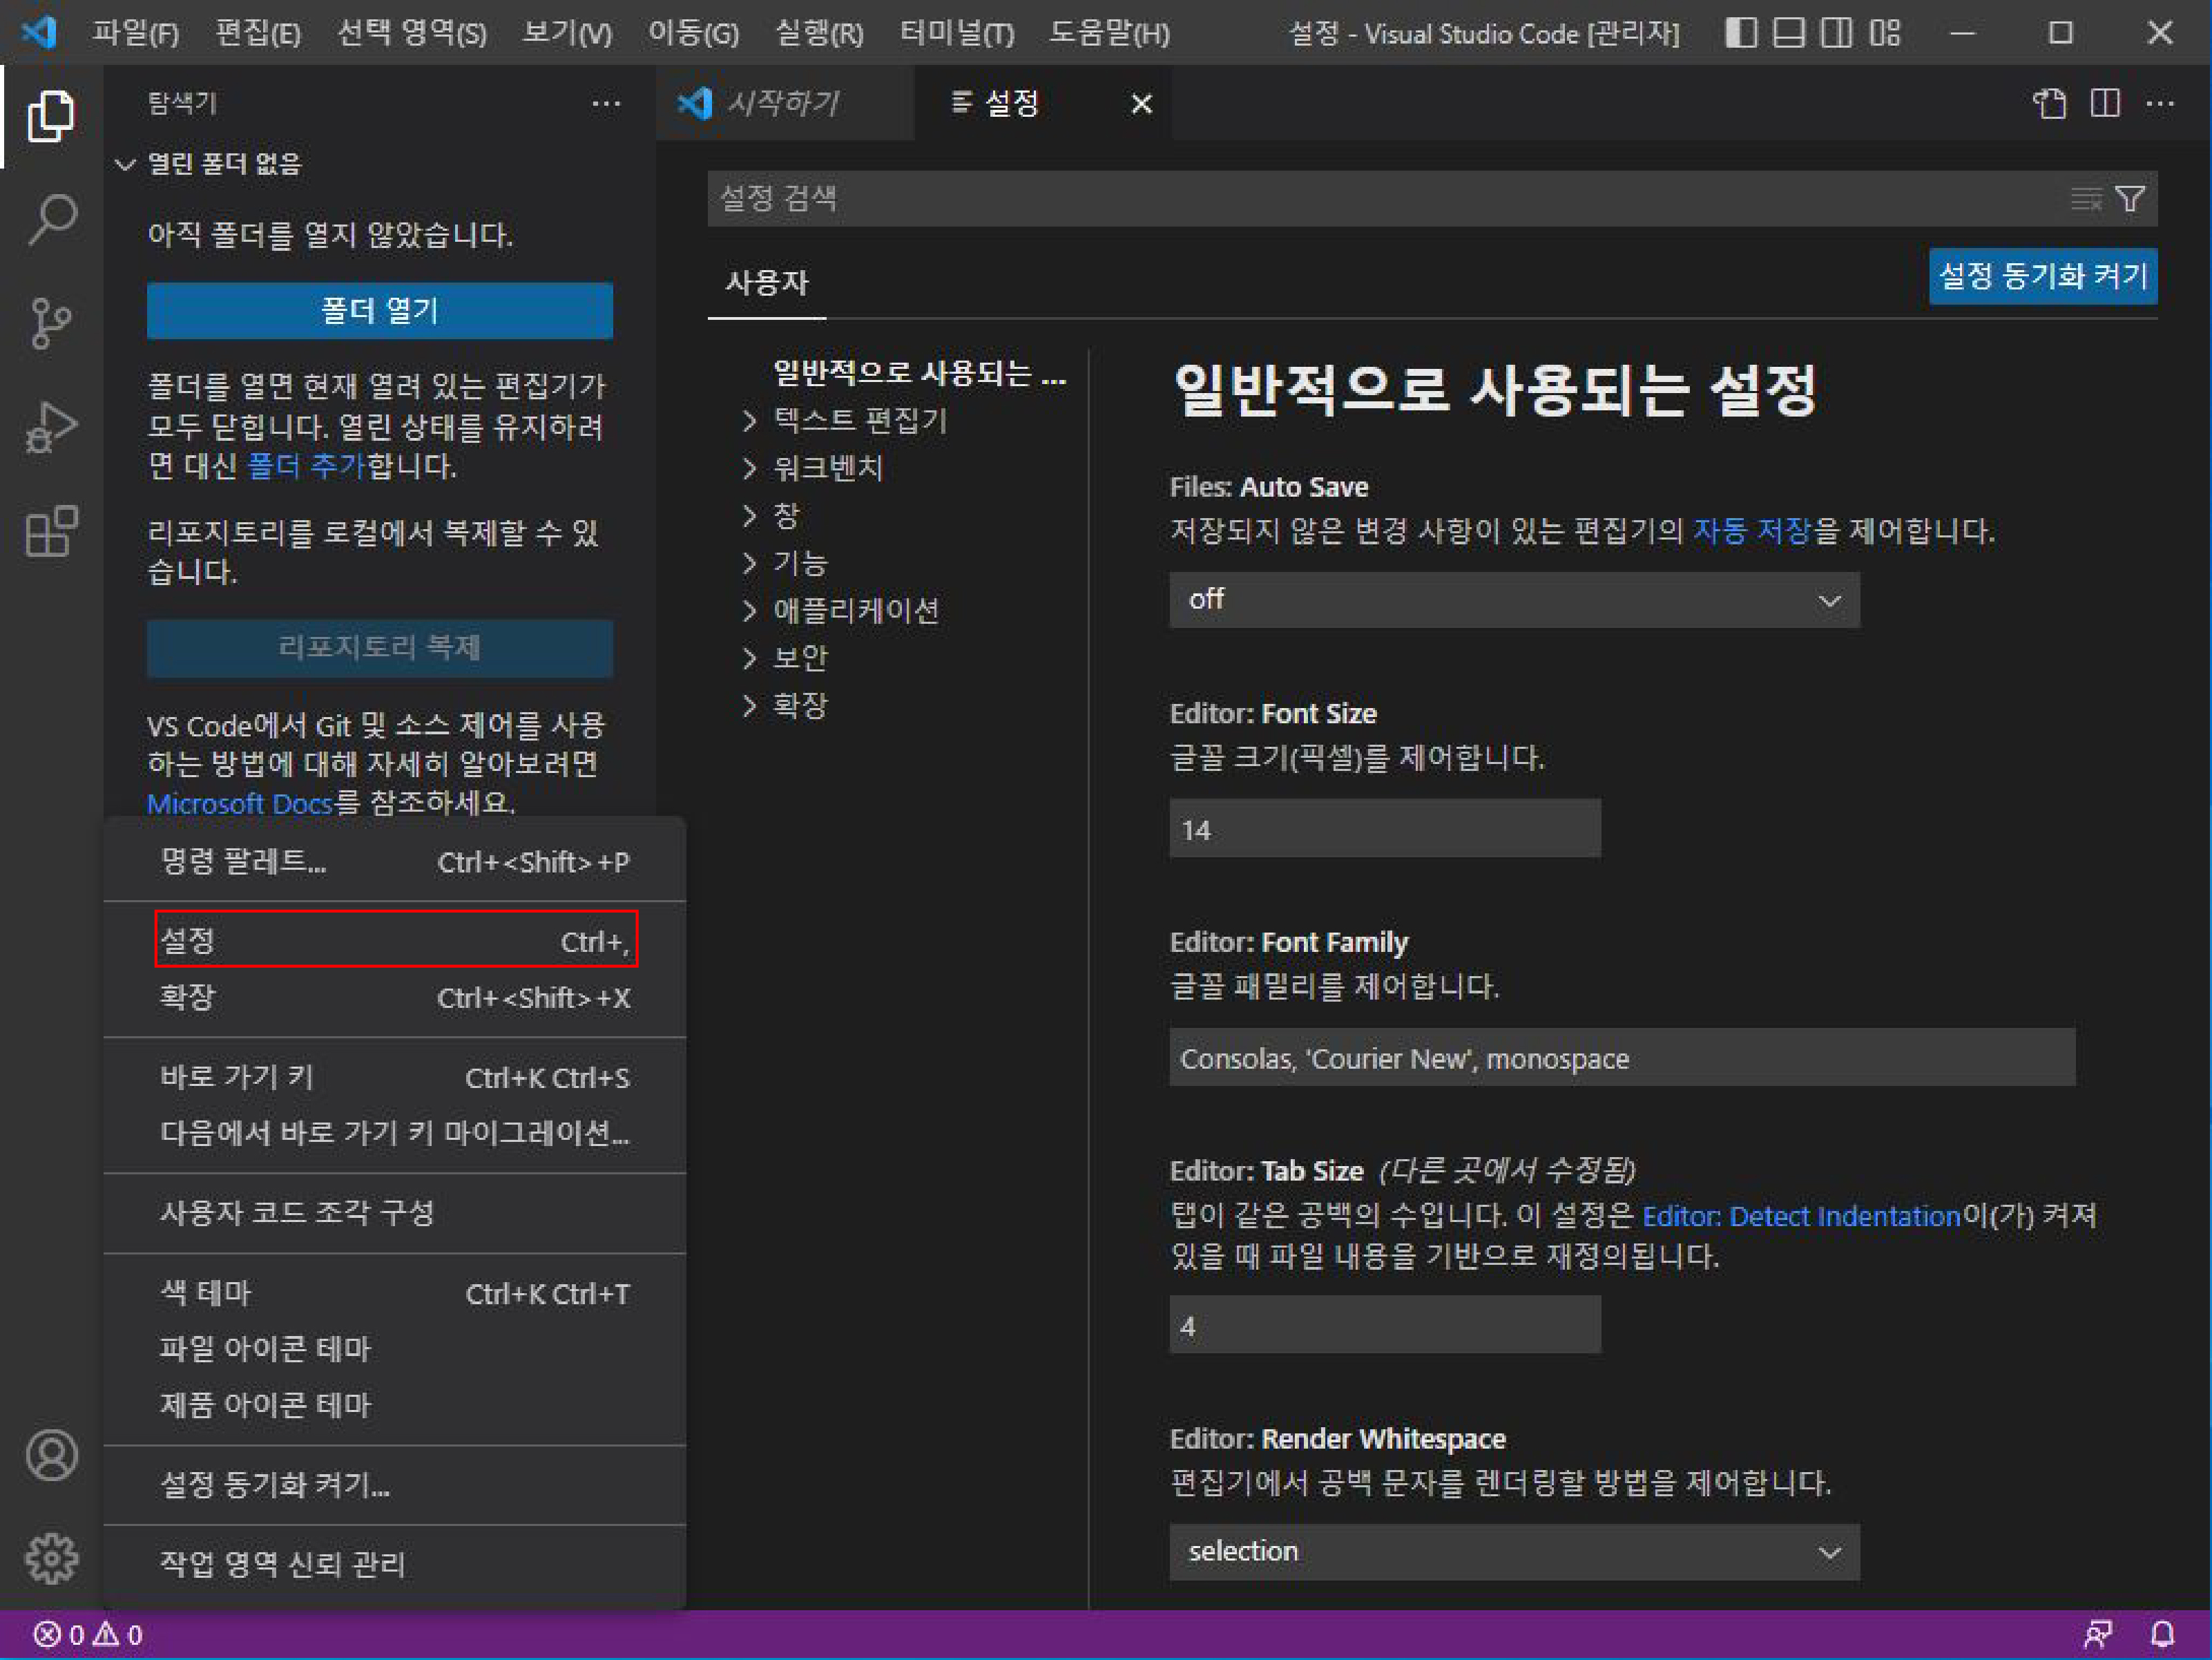2212x1660 pixels.
Task: Choose 색 테마 menu entry
Action: click(x=395, y=1293)
